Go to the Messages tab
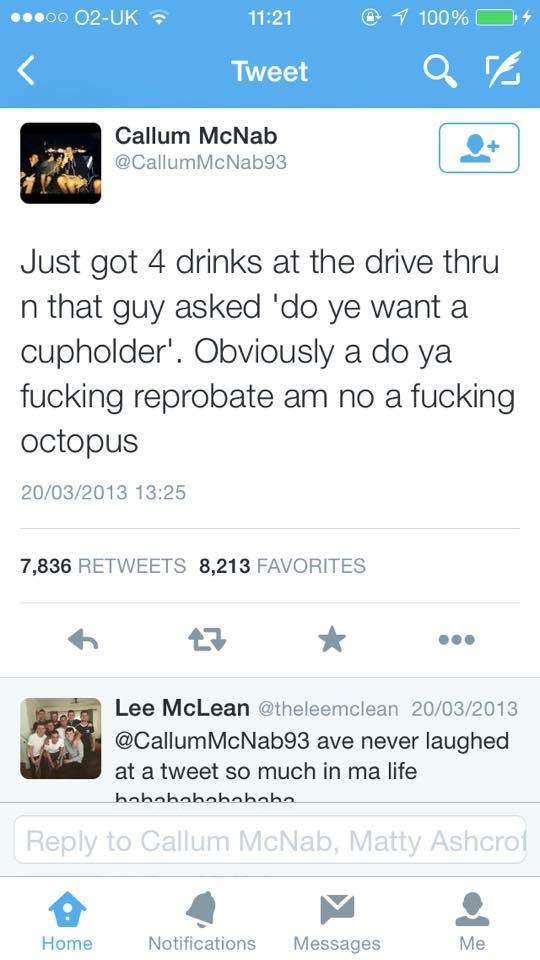The height and width of the screenshot is (960, 540). click(337, 921)
